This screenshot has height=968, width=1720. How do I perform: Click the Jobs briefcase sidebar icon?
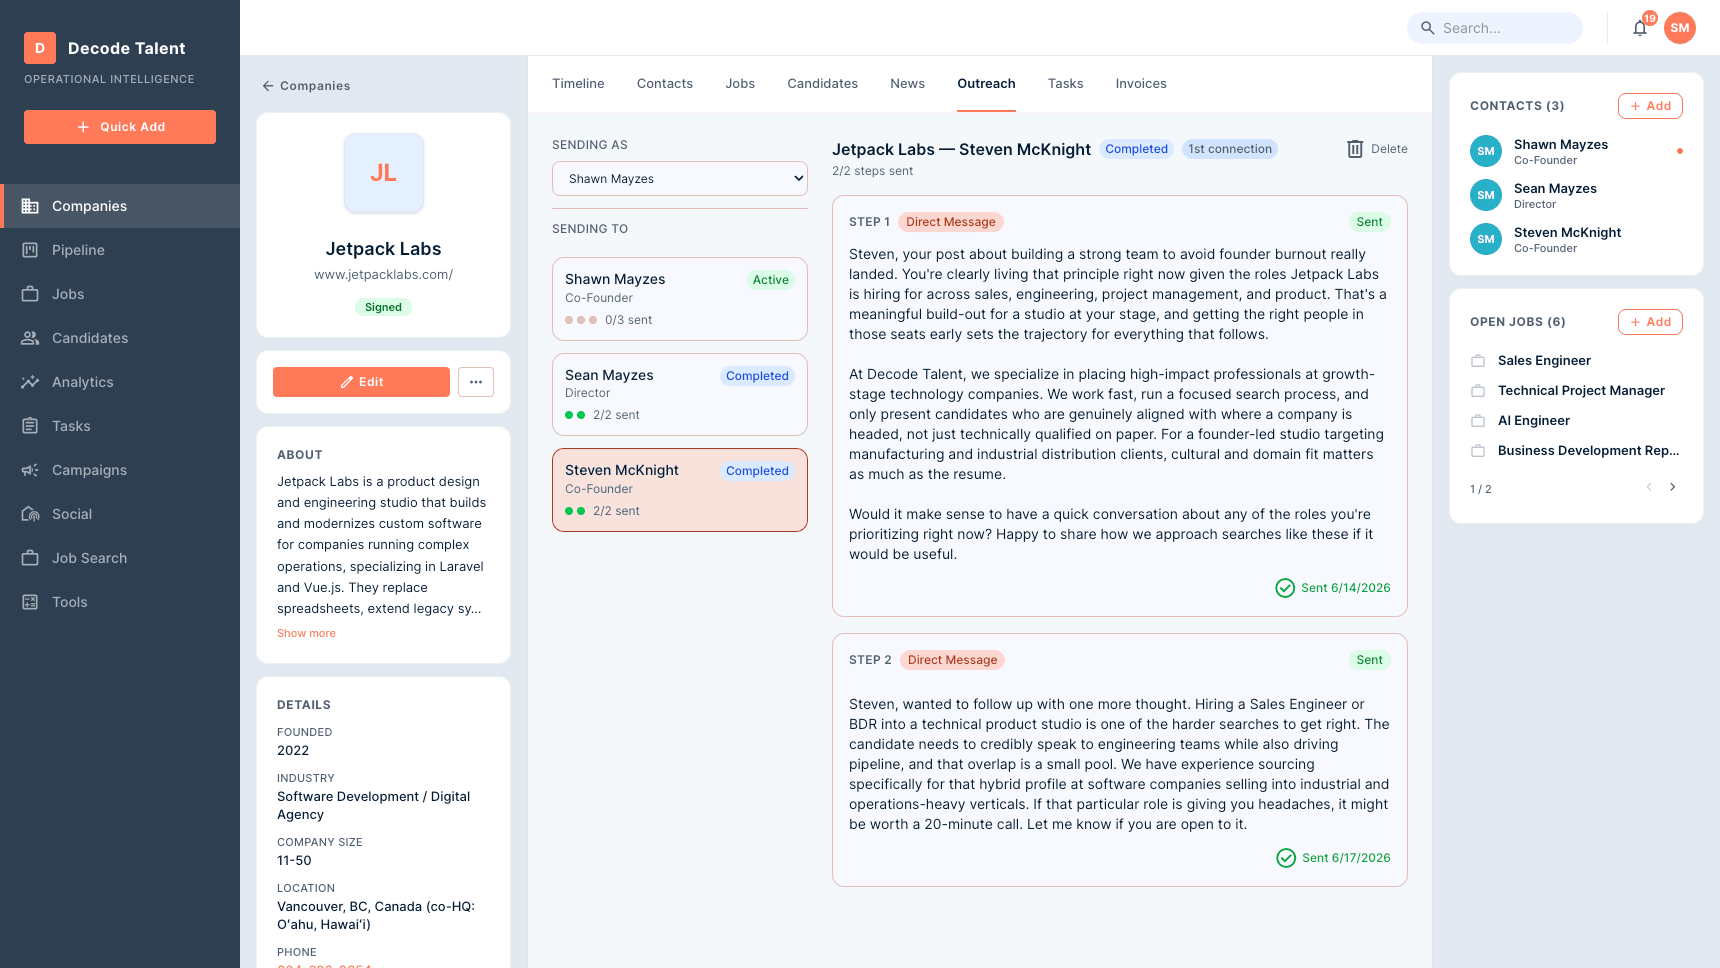click(x=30, y=294)
